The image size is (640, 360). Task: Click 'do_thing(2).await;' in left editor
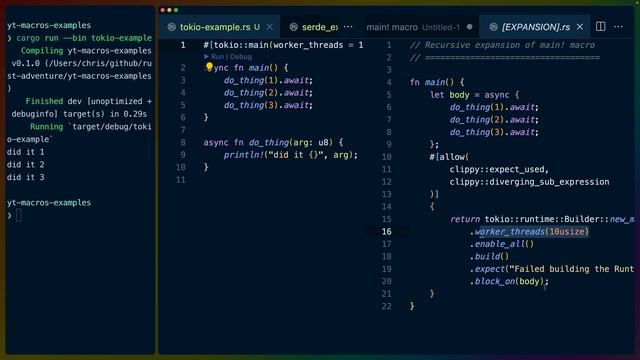point(268,93)
